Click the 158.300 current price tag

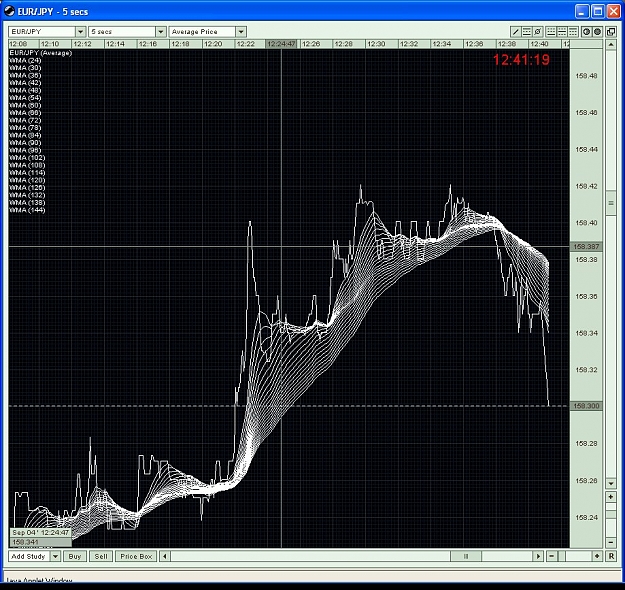click(x=586, y=406)
